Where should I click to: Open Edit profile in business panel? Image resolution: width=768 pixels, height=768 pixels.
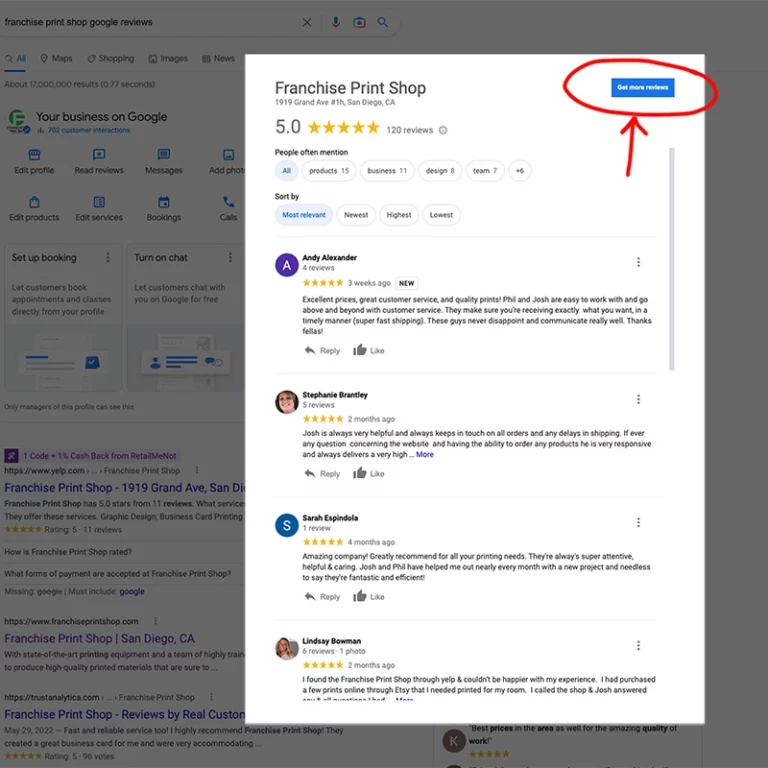34,162
